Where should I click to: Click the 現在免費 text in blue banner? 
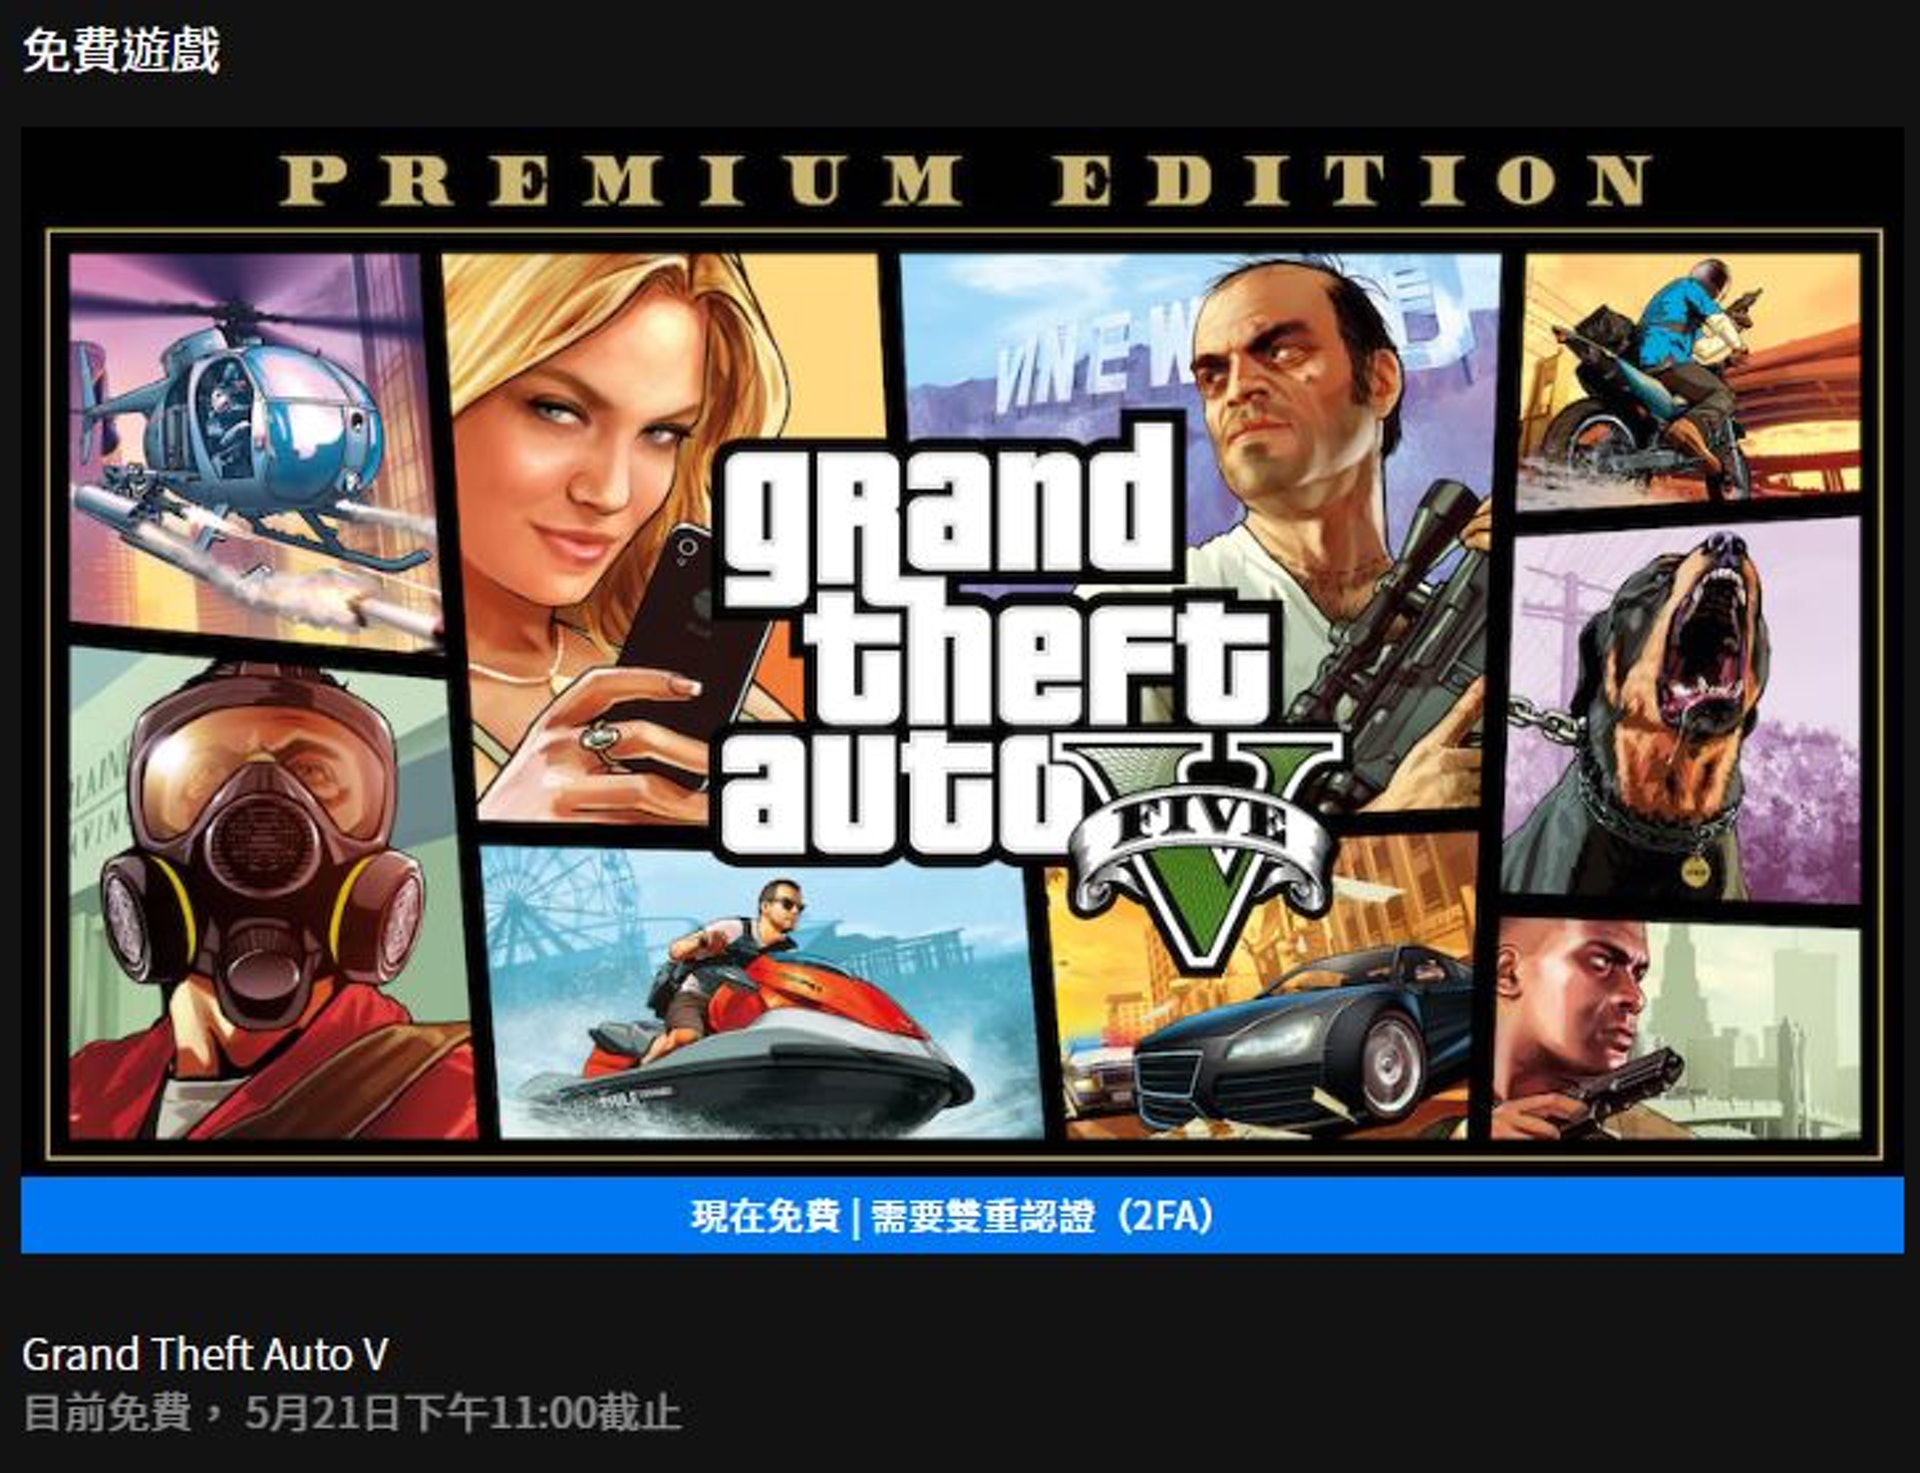[765, 1216]
